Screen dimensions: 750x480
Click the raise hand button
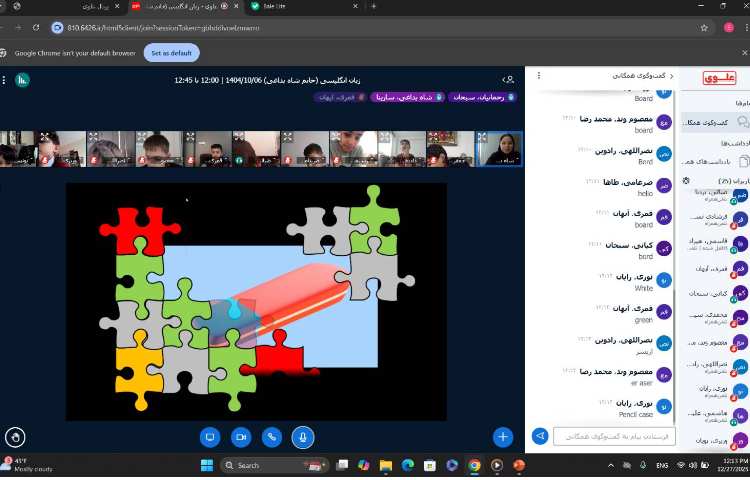(15, 437)
